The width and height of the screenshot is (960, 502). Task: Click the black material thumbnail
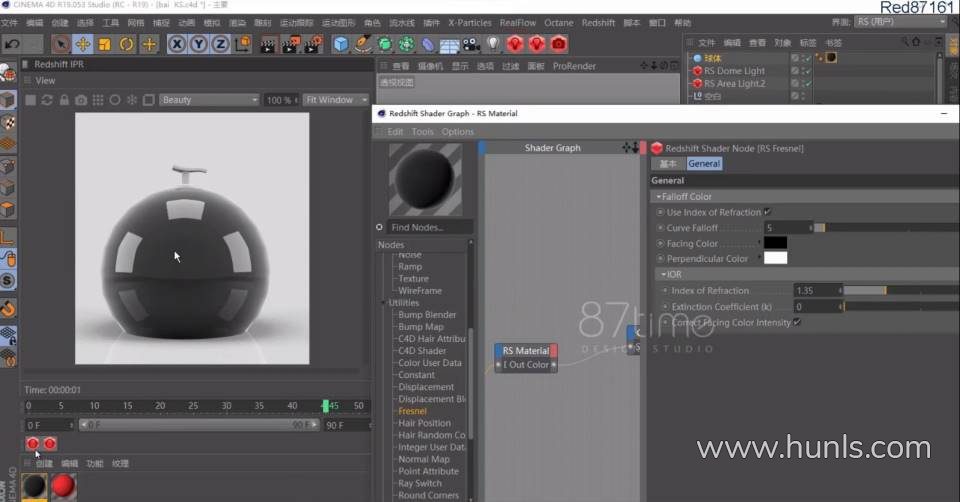click(x=34, y=487)
